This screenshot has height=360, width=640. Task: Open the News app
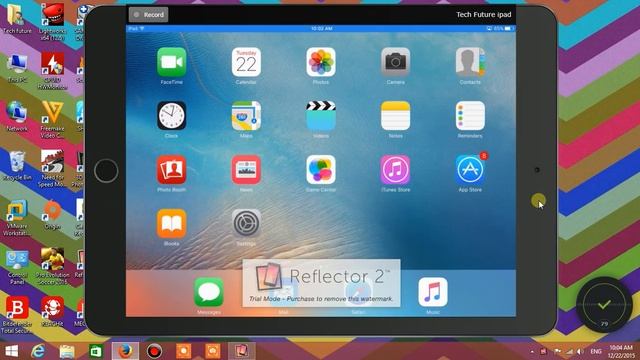(x=246, y=170)
